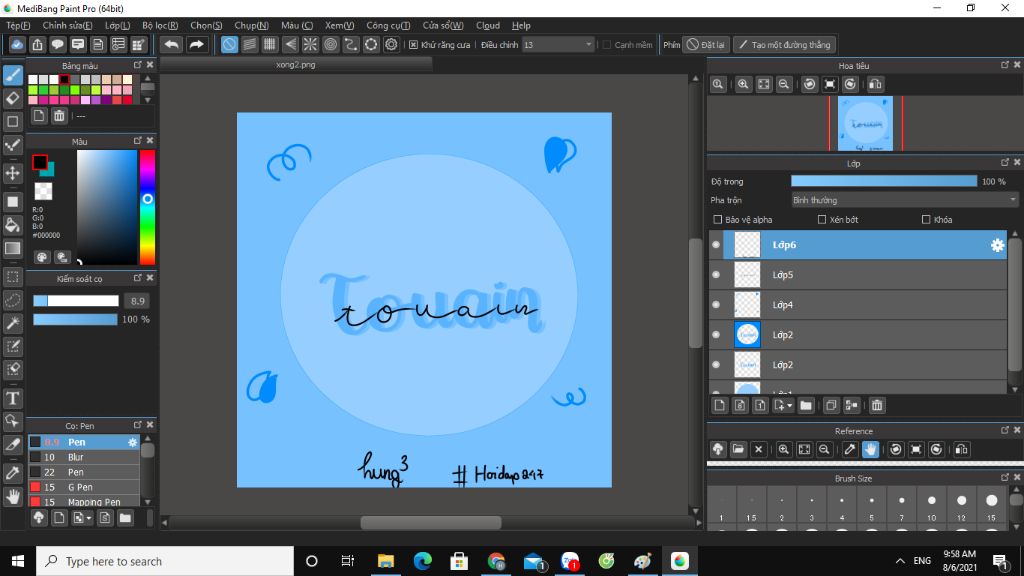Turn off snap guide

point(229,44)
